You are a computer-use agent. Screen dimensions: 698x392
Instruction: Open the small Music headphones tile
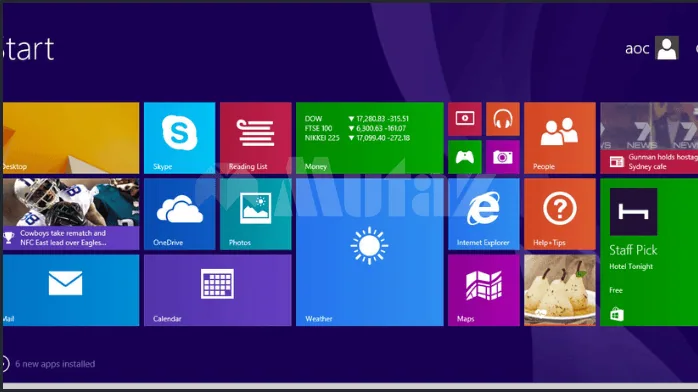pos(503,119)
